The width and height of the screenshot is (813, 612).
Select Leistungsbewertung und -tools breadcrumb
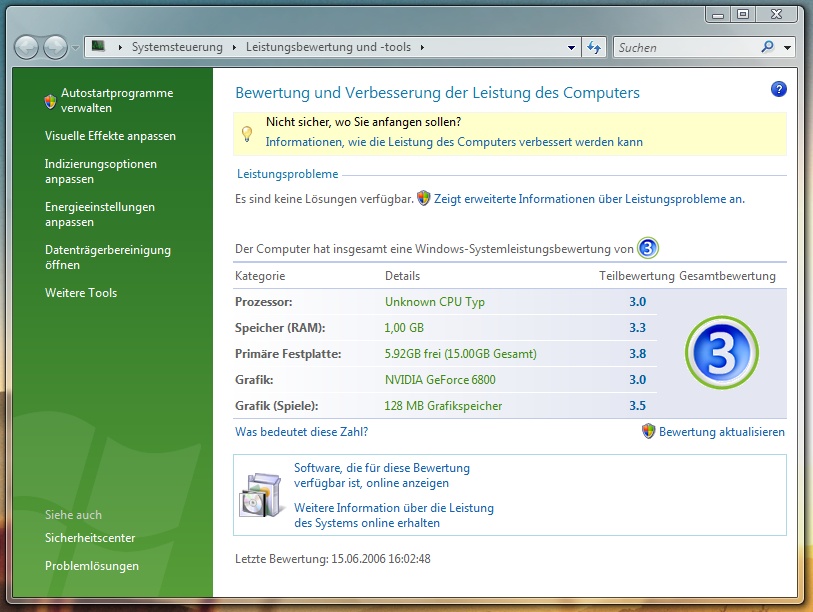pyautogui.click(x=328, y=47)
